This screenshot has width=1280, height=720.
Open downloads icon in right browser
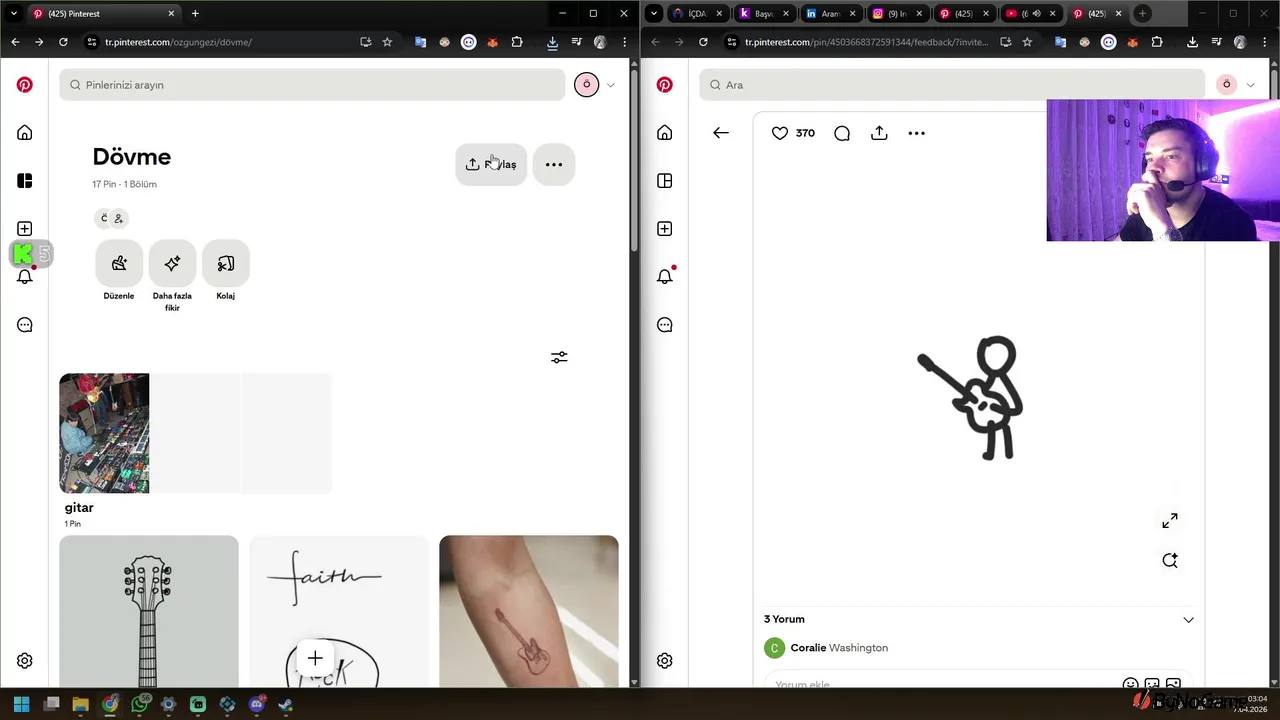pos(1192,42)
